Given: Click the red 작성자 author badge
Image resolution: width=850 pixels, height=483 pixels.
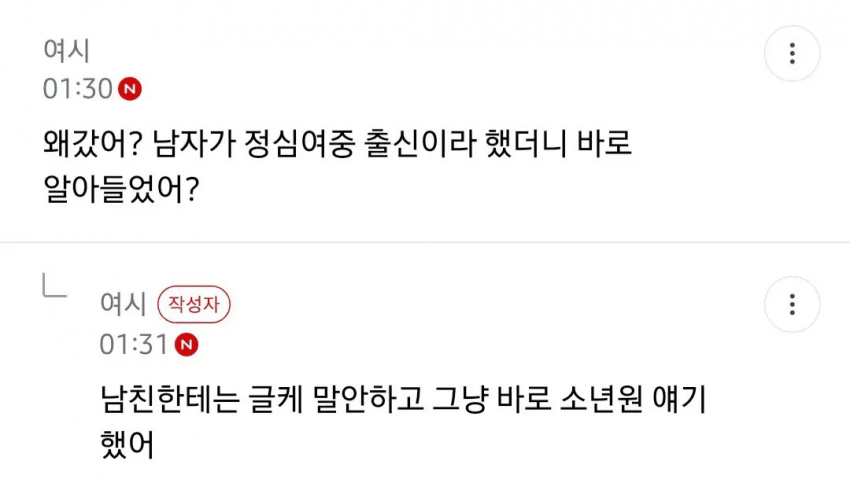Looking at the screenshot, I should [x=196, y=305].
